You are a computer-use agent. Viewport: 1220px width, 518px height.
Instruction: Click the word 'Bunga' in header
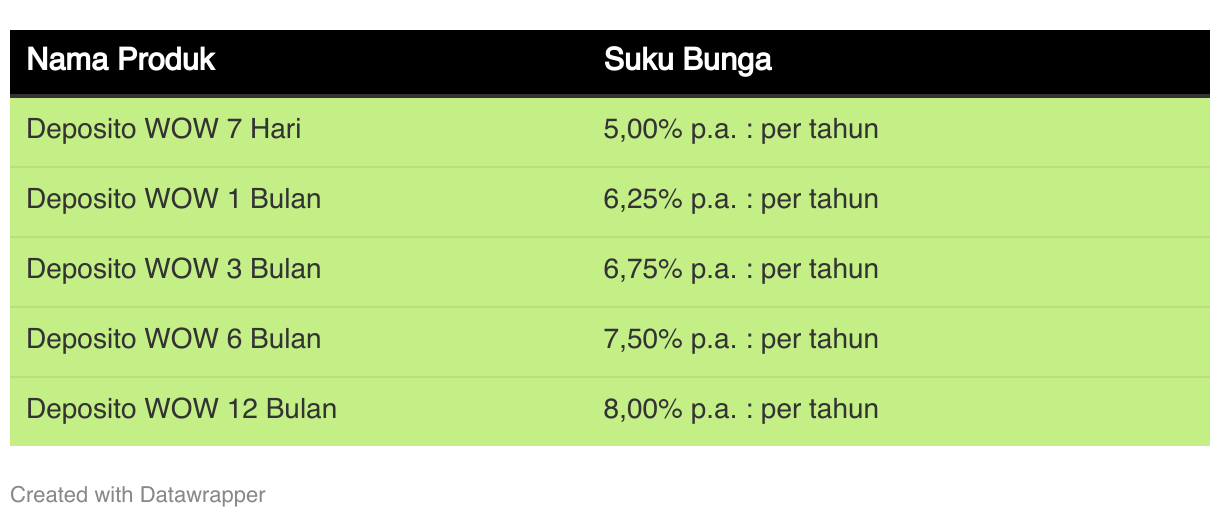pos(727,60)
